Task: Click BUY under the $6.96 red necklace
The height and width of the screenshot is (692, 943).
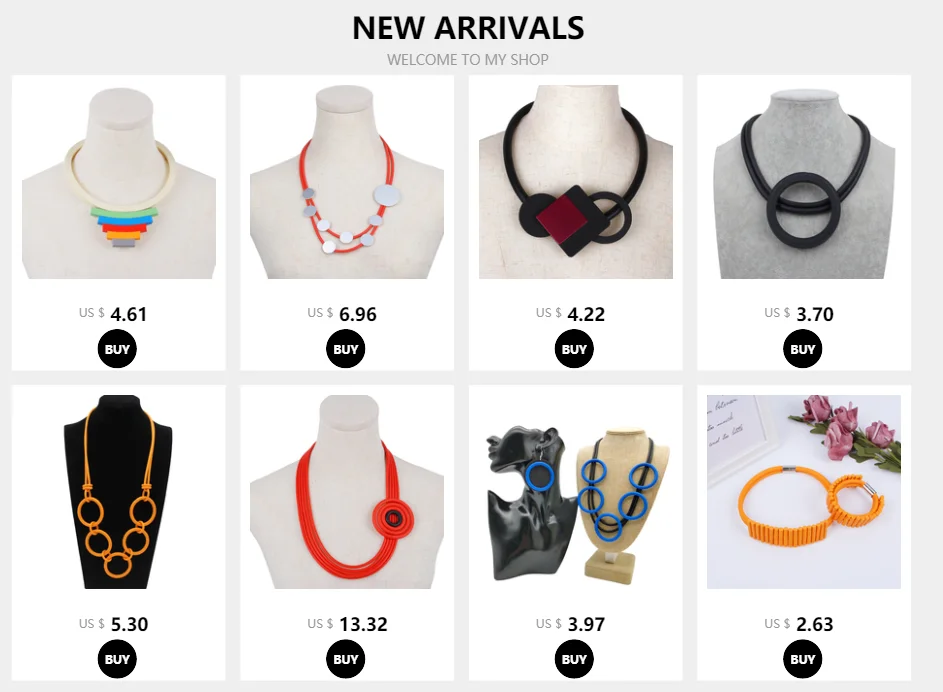Action: [346, 349]
